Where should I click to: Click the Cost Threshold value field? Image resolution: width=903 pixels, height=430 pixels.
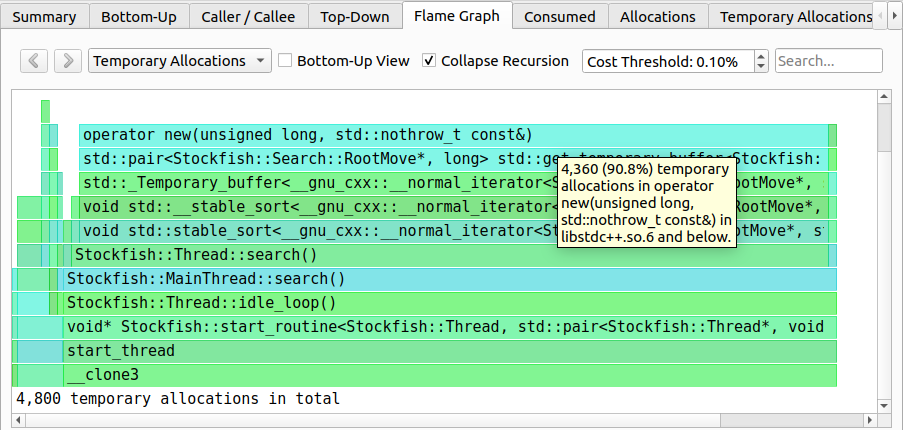pos(668,61)
